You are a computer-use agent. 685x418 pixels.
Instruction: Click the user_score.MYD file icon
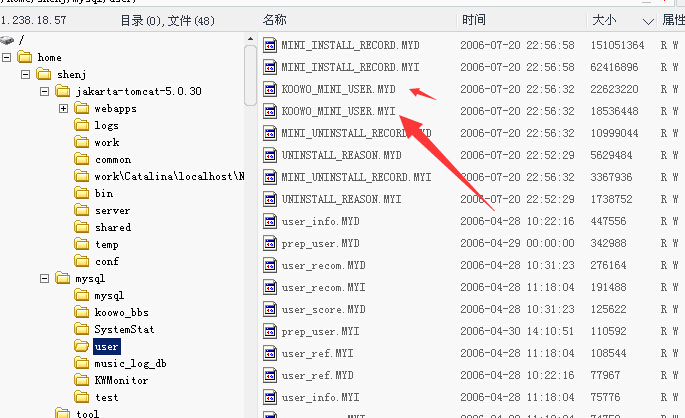(270, 309)
